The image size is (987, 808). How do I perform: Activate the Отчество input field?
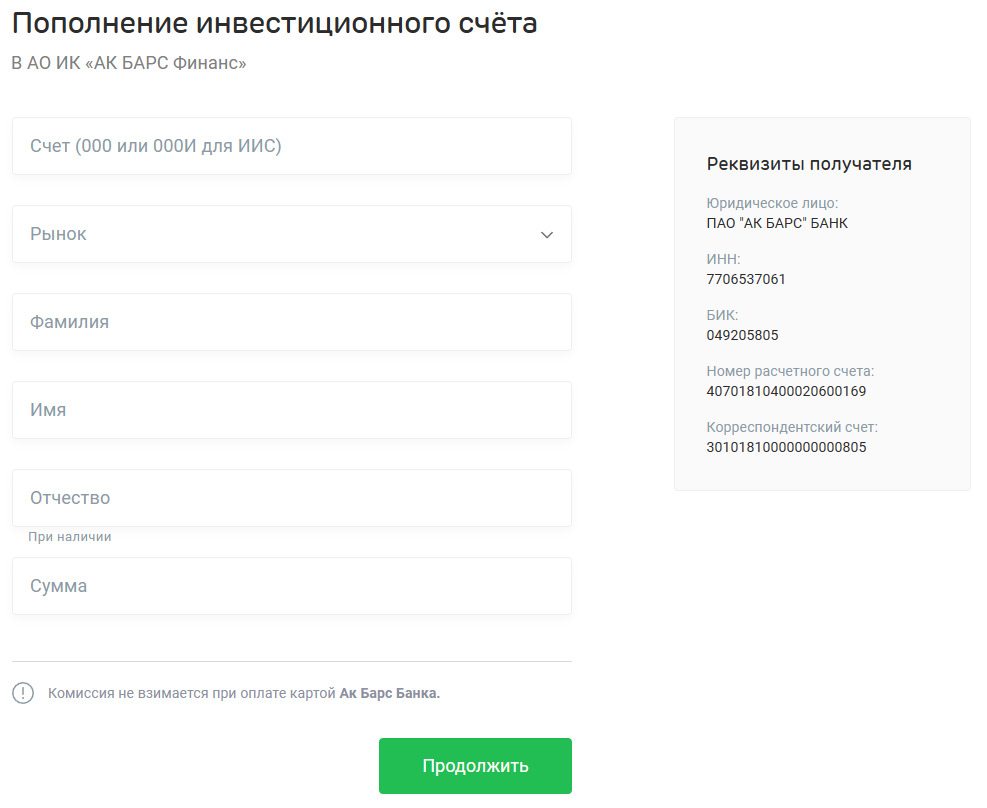[x=292, y=498]
